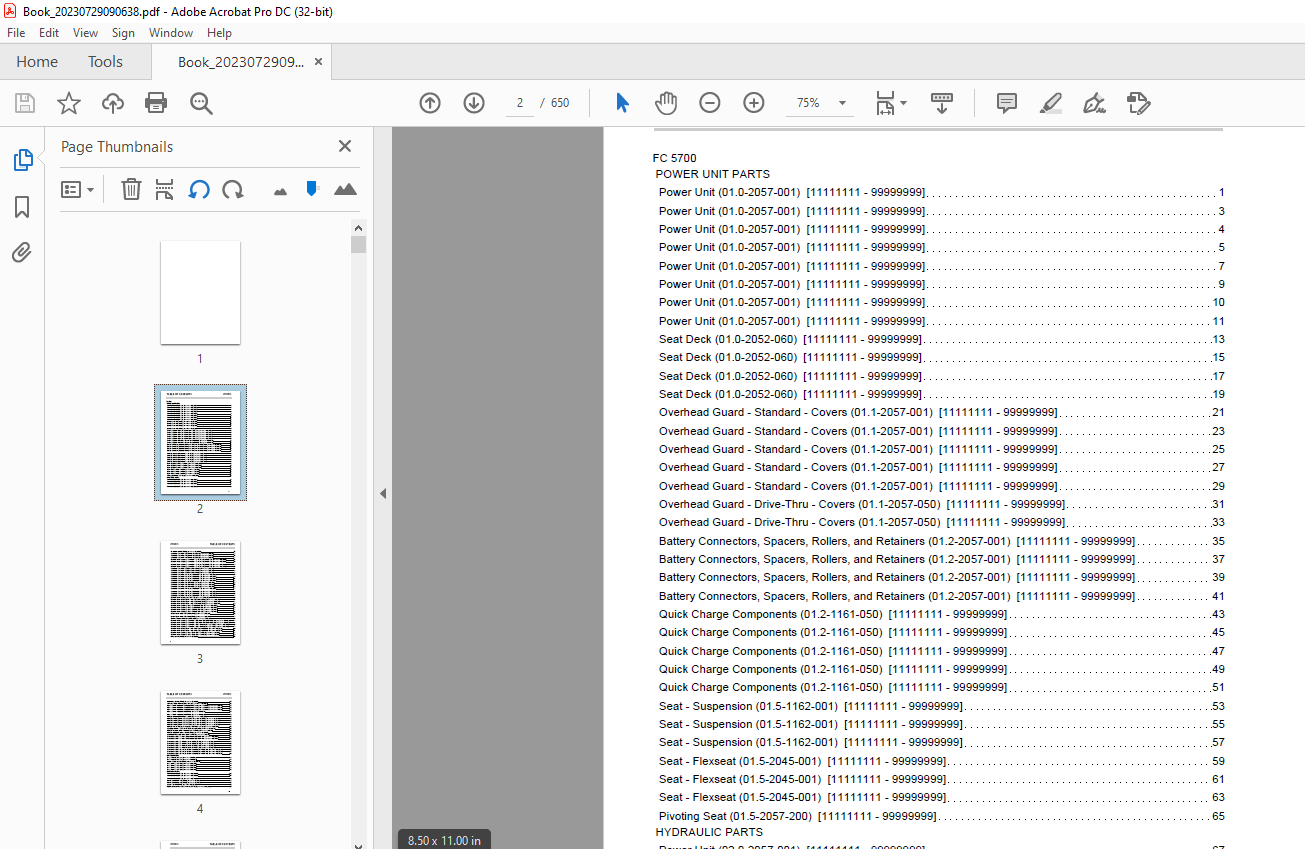Click the 'Battery Connectors' entry for page 35
Image resolution: width=1305 pixels, height=849 pixels.
tap(941, 541)
